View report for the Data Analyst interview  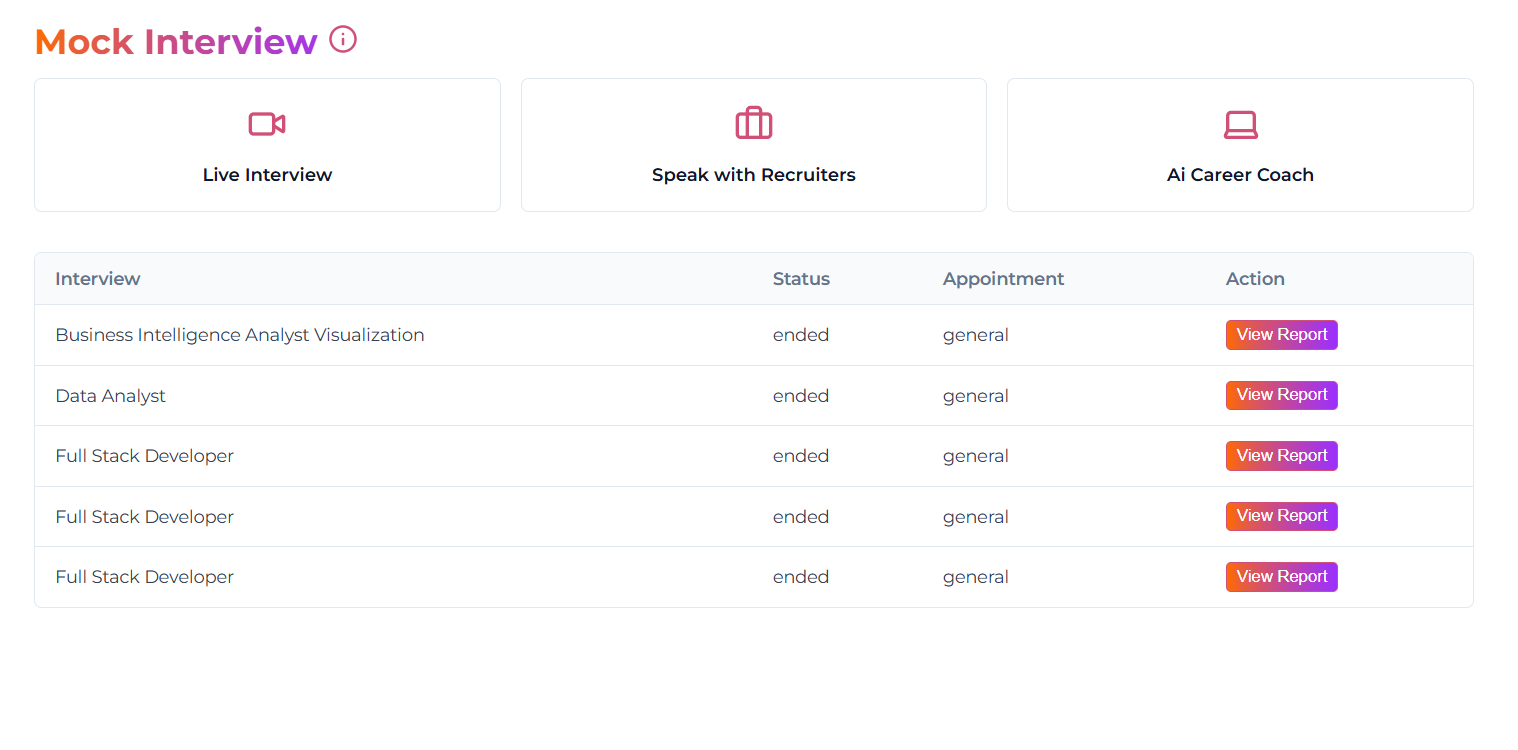[1281, 395]
